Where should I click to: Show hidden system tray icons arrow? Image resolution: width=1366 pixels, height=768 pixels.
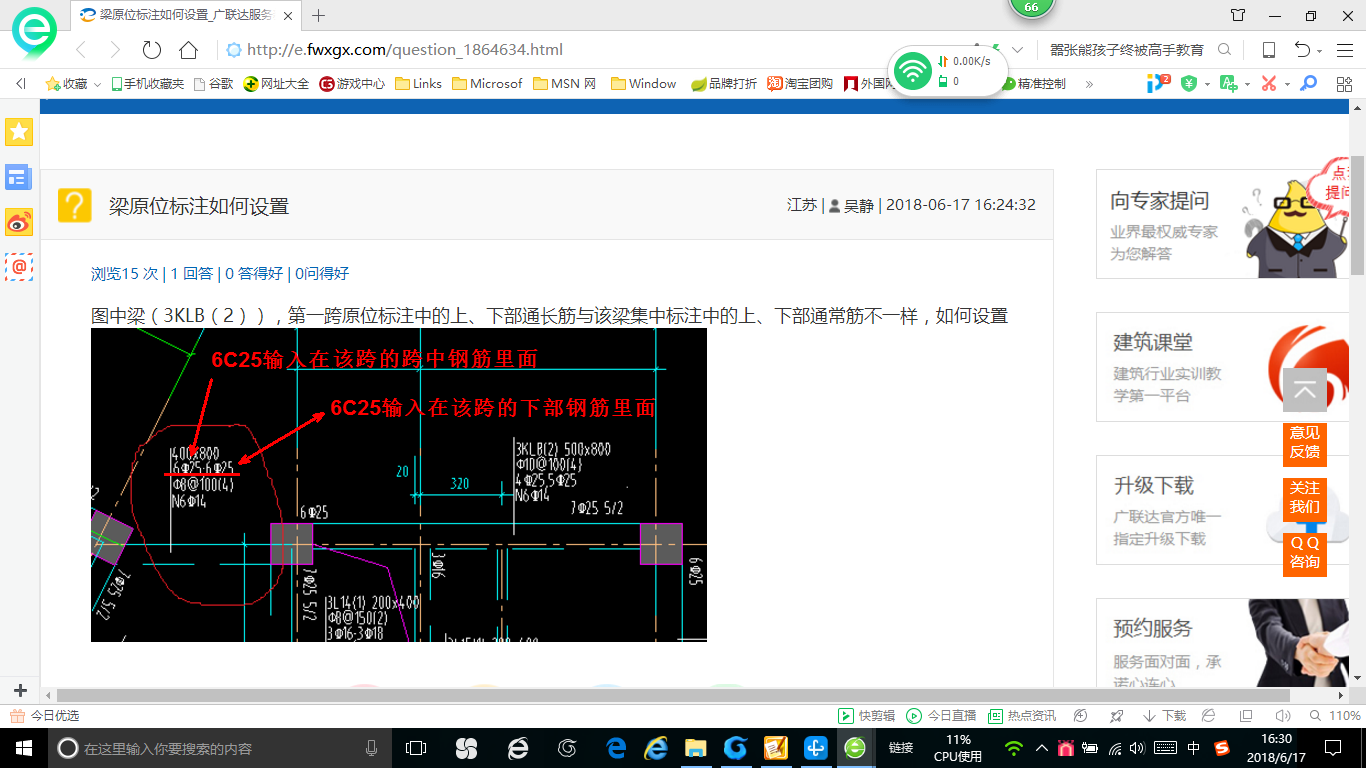[1041, 748]
